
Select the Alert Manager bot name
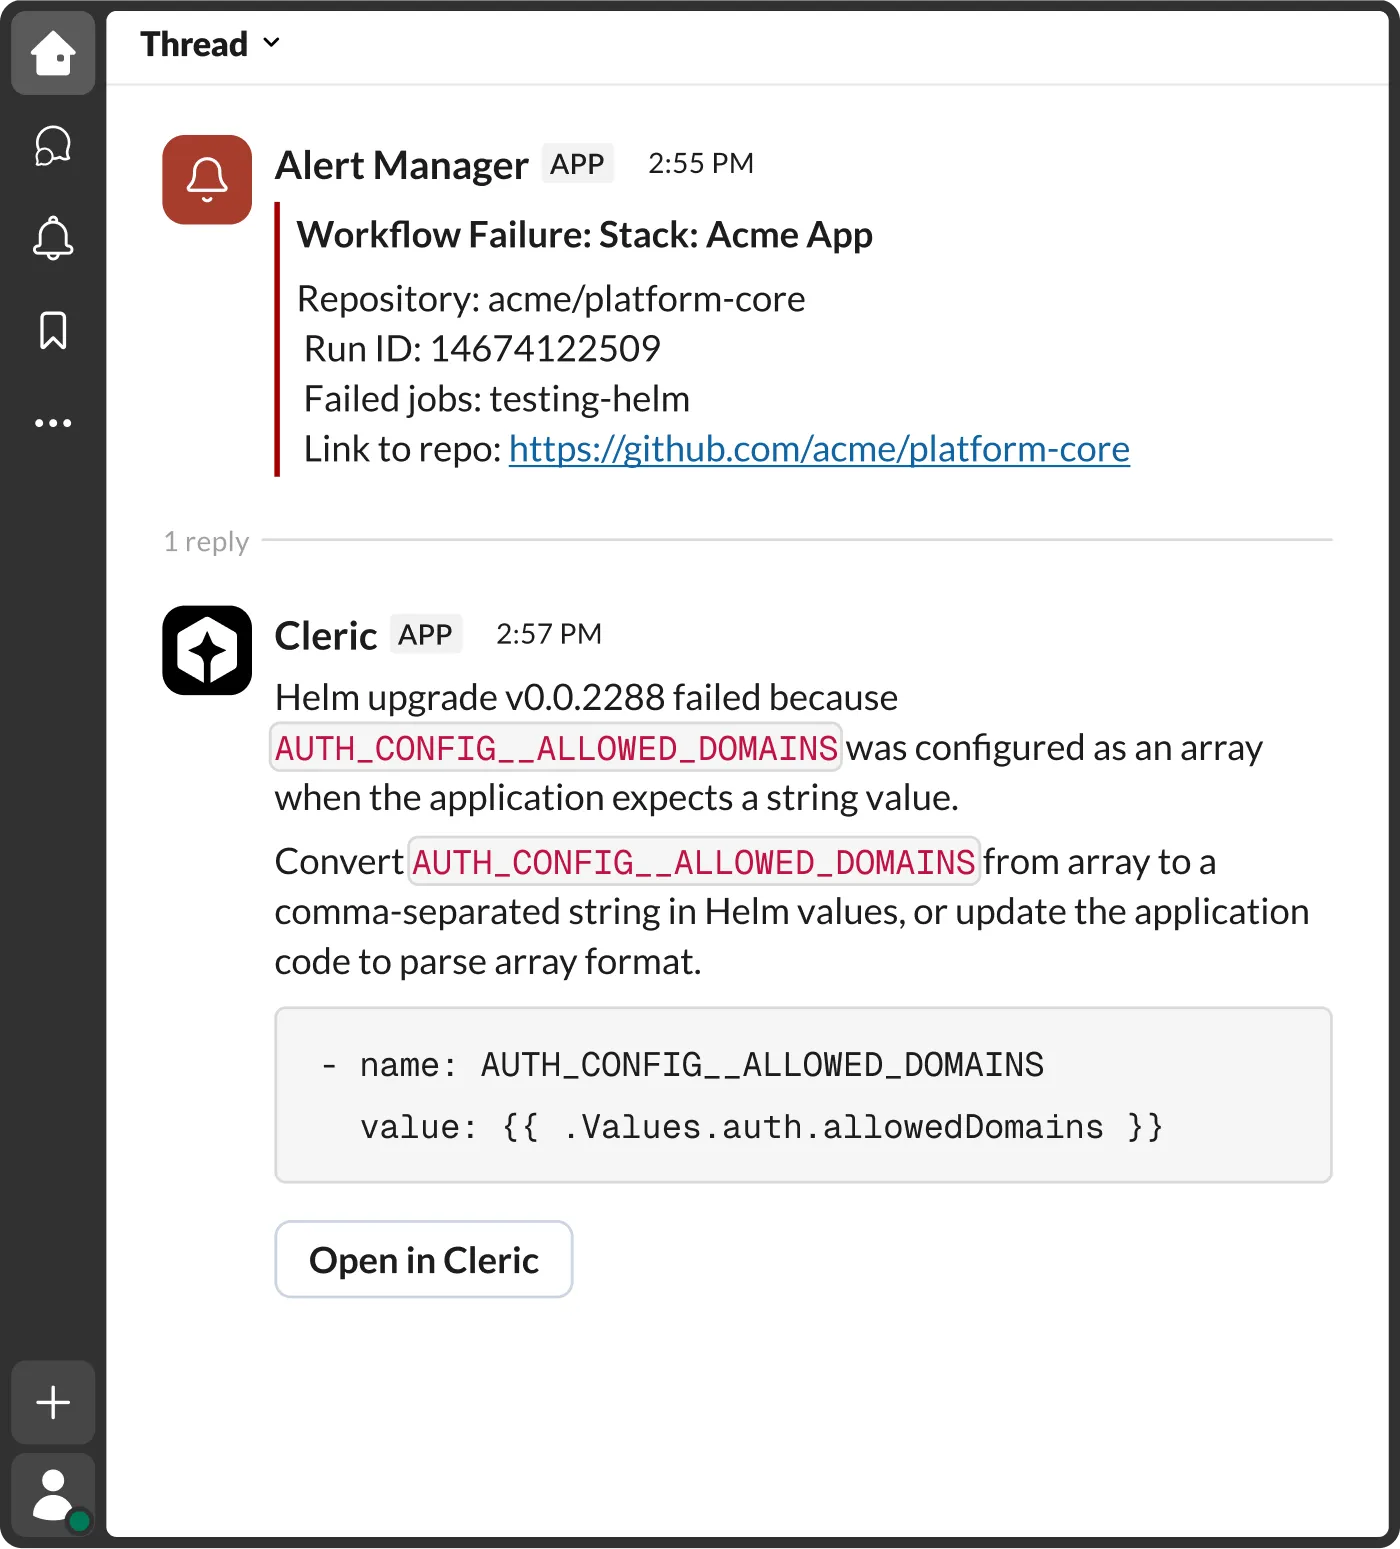[400, 165]
